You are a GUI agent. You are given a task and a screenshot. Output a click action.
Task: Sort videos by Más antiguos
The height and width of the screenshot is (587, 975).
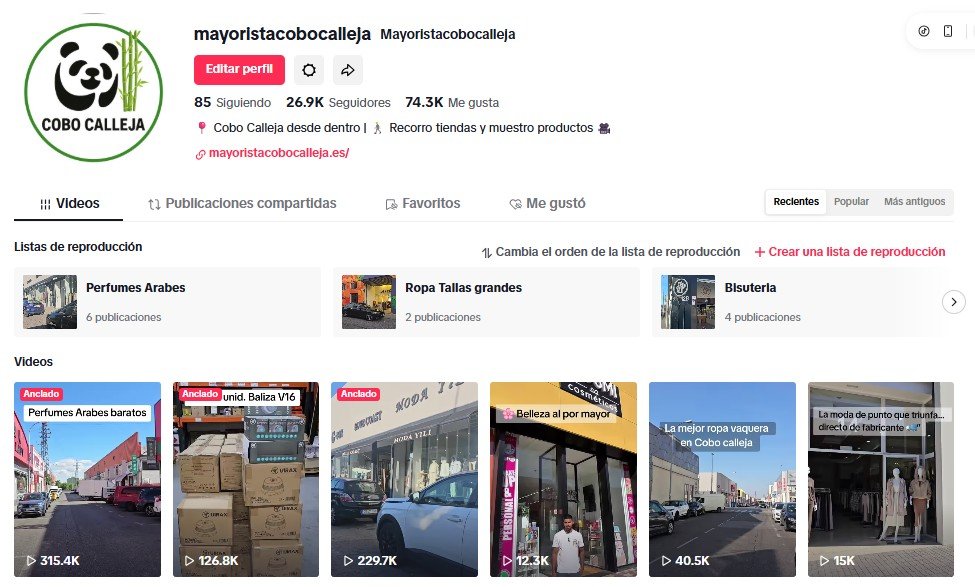pos(914,202)
